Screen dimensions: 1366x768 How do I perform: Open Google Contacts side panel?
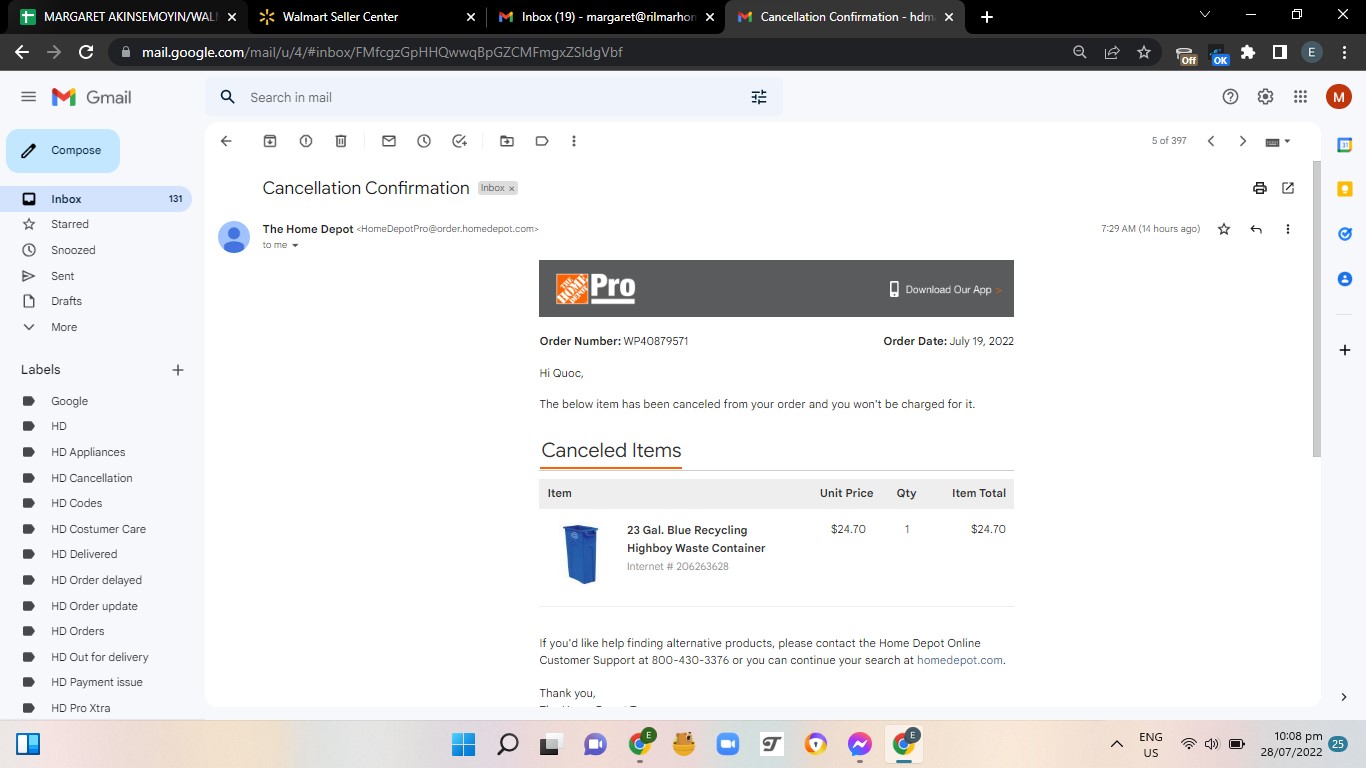pos(1345,279)
